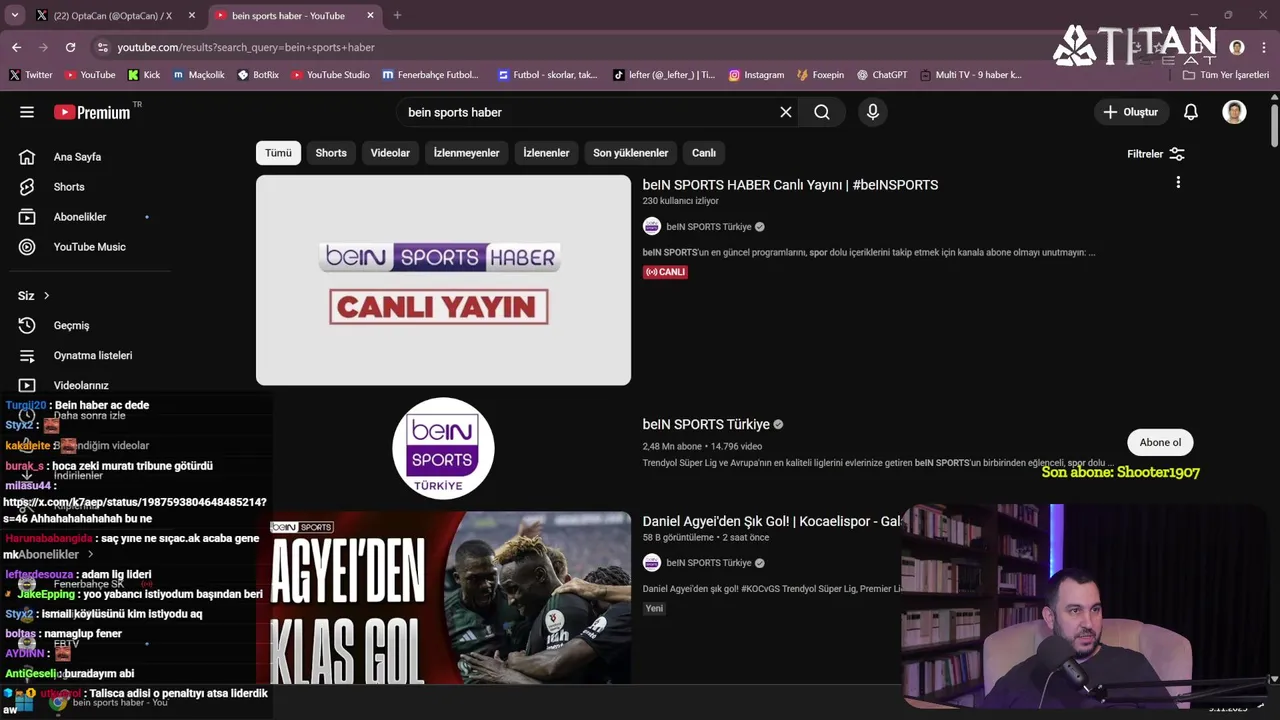Click Abone ol for beIN SPORTS Türkiye
1280x720 pixels.
(1160, 442)
